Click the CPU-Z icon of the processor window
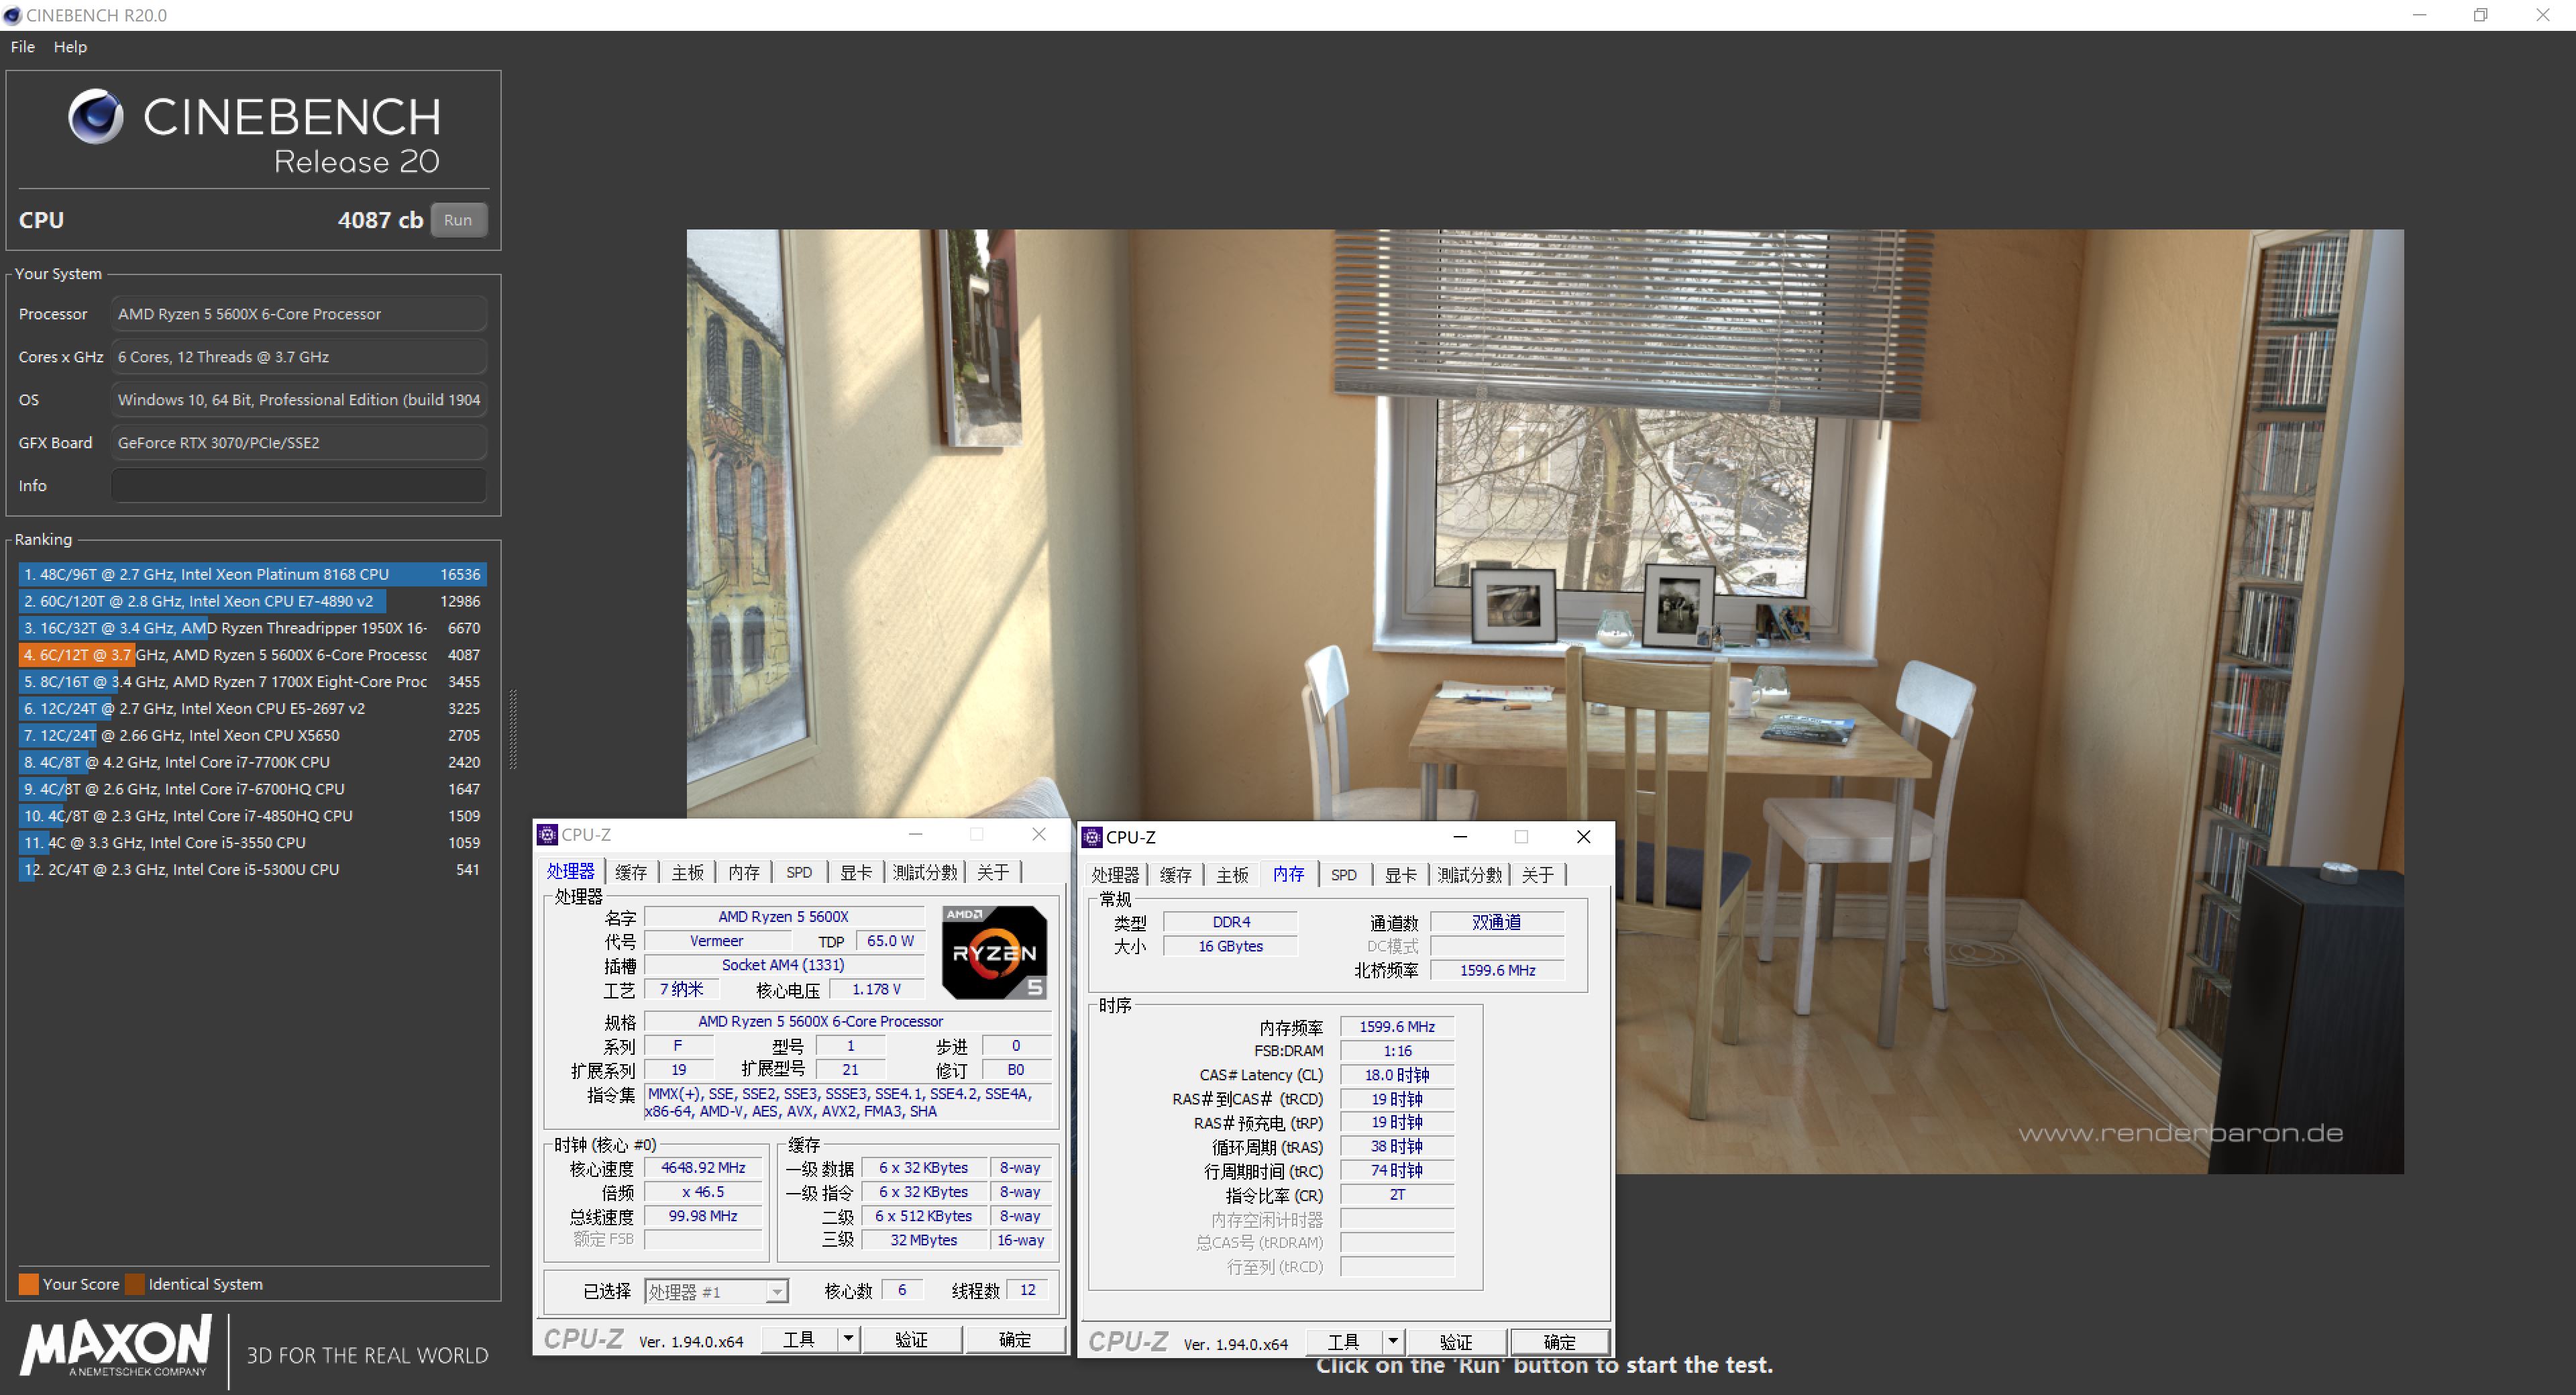 [547, 835]
